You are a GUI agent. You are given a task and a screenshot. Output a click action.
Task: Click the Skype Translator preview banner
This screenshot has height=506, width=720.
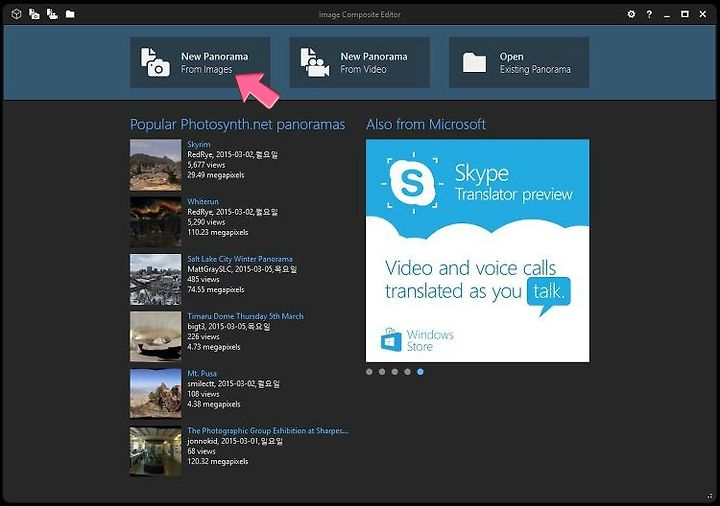point(478,251)
